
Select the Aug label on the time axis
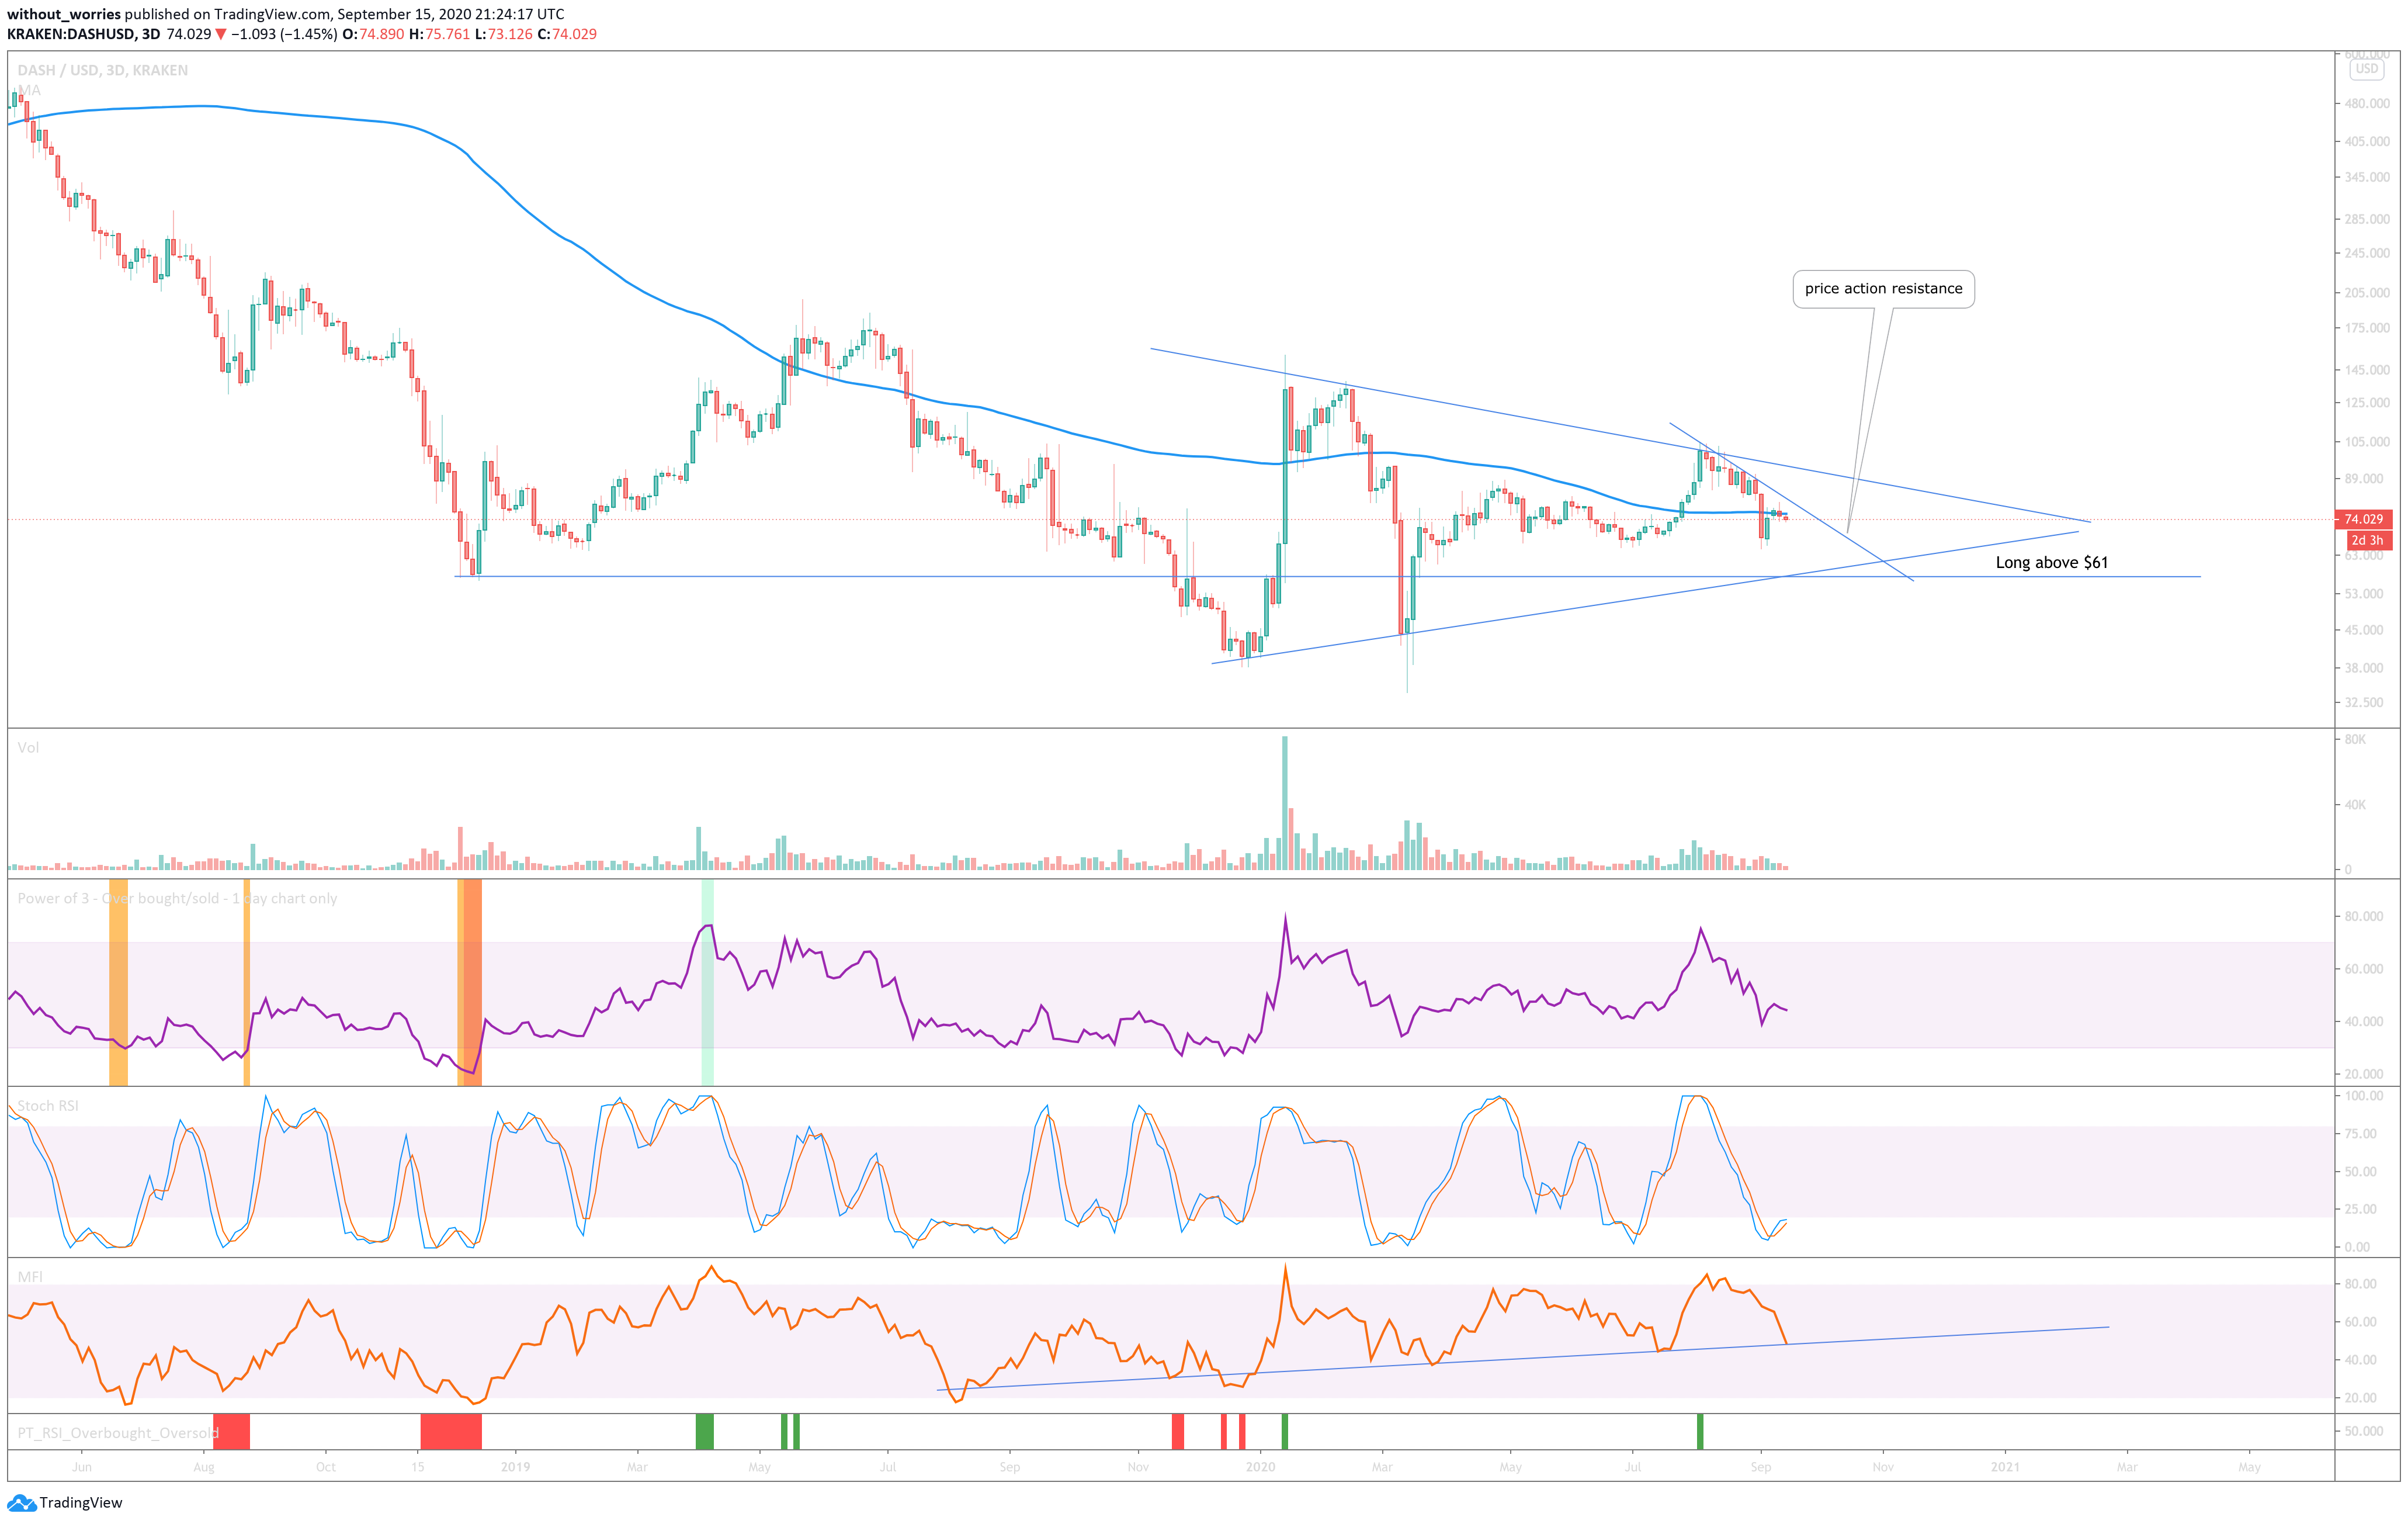203,1467
